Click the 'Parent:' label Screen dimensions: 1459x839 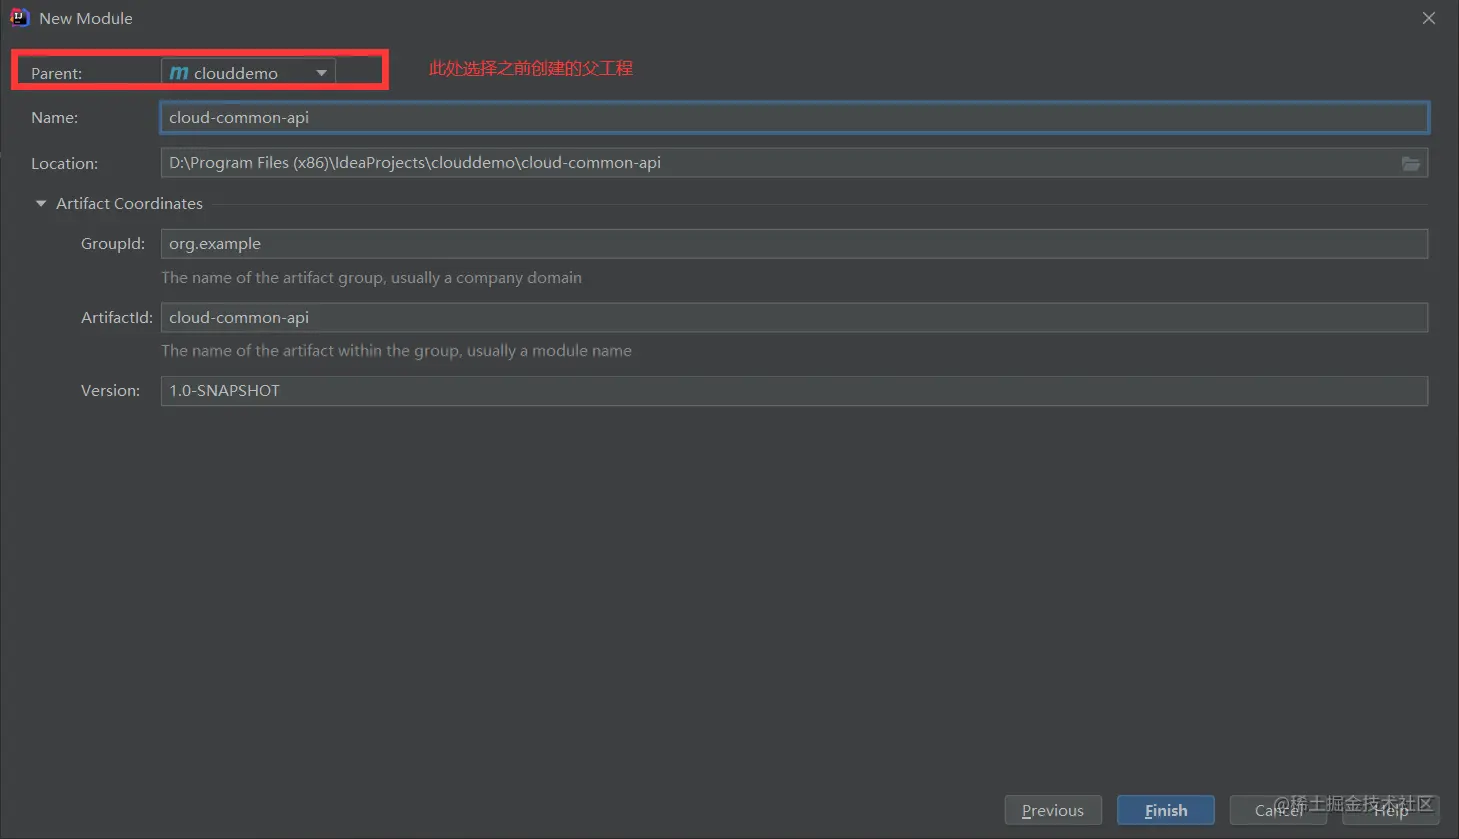(x=57, y=74)
